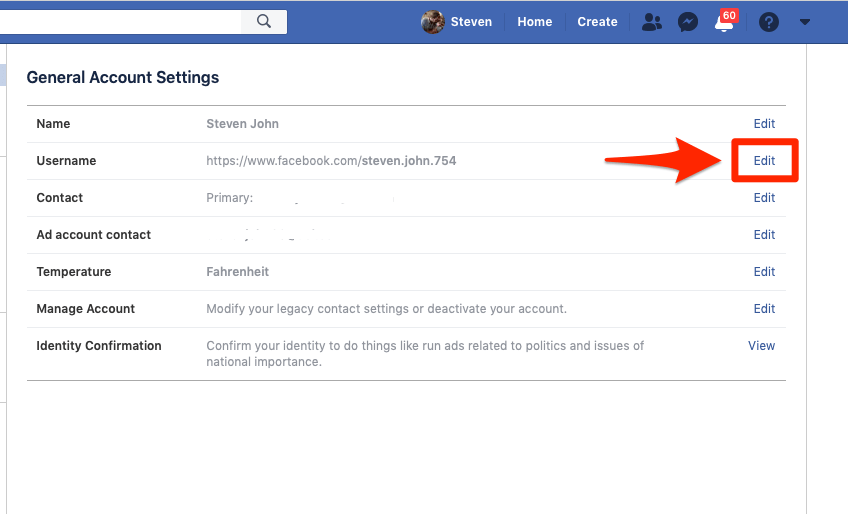Screen dimensions: 848x514
Task: Go to Home in the top bar
Action: coord(534,22)
